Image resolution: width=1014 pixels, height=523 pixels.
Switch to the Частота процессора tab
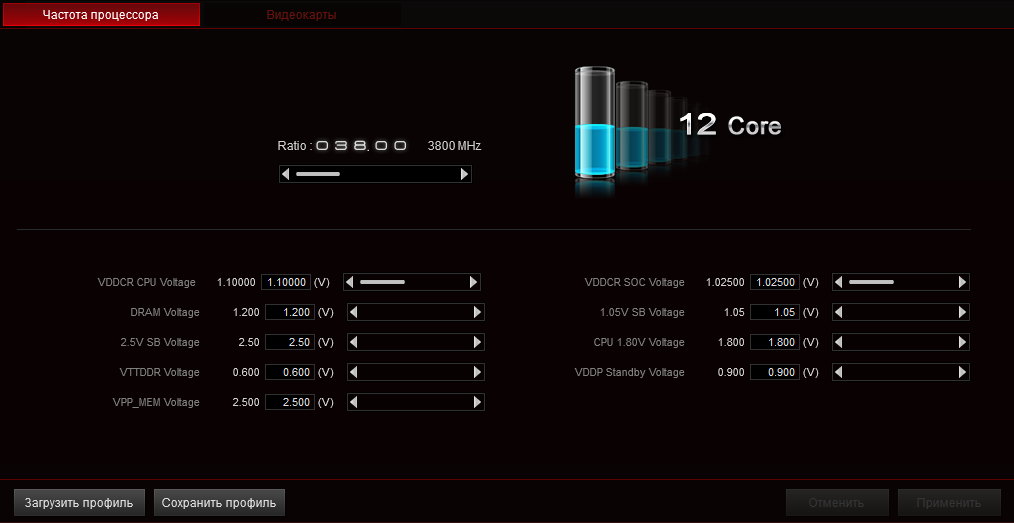click(101, 14)
